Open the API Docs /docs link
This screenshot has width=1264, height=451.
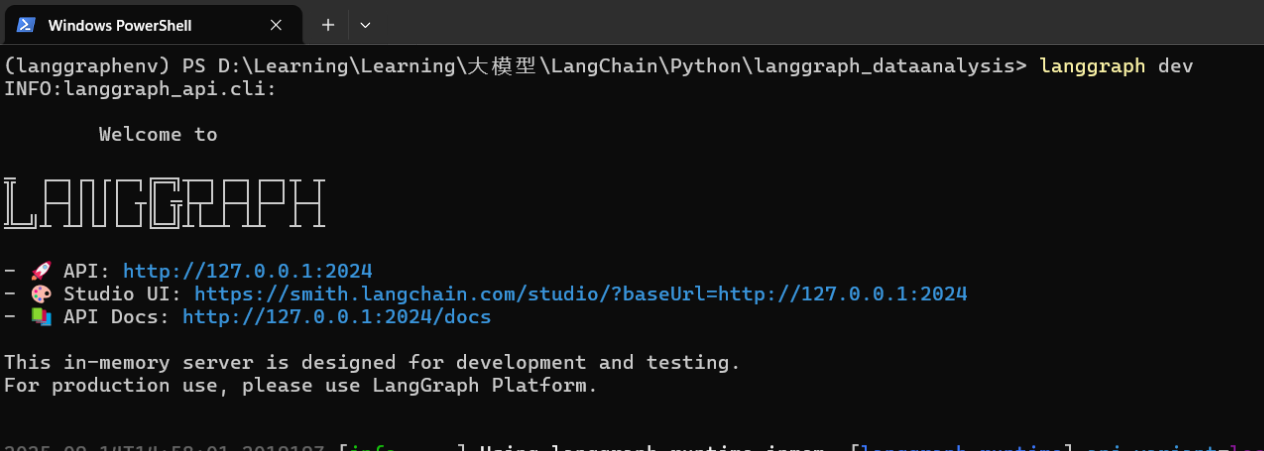[x=336, y=317]
